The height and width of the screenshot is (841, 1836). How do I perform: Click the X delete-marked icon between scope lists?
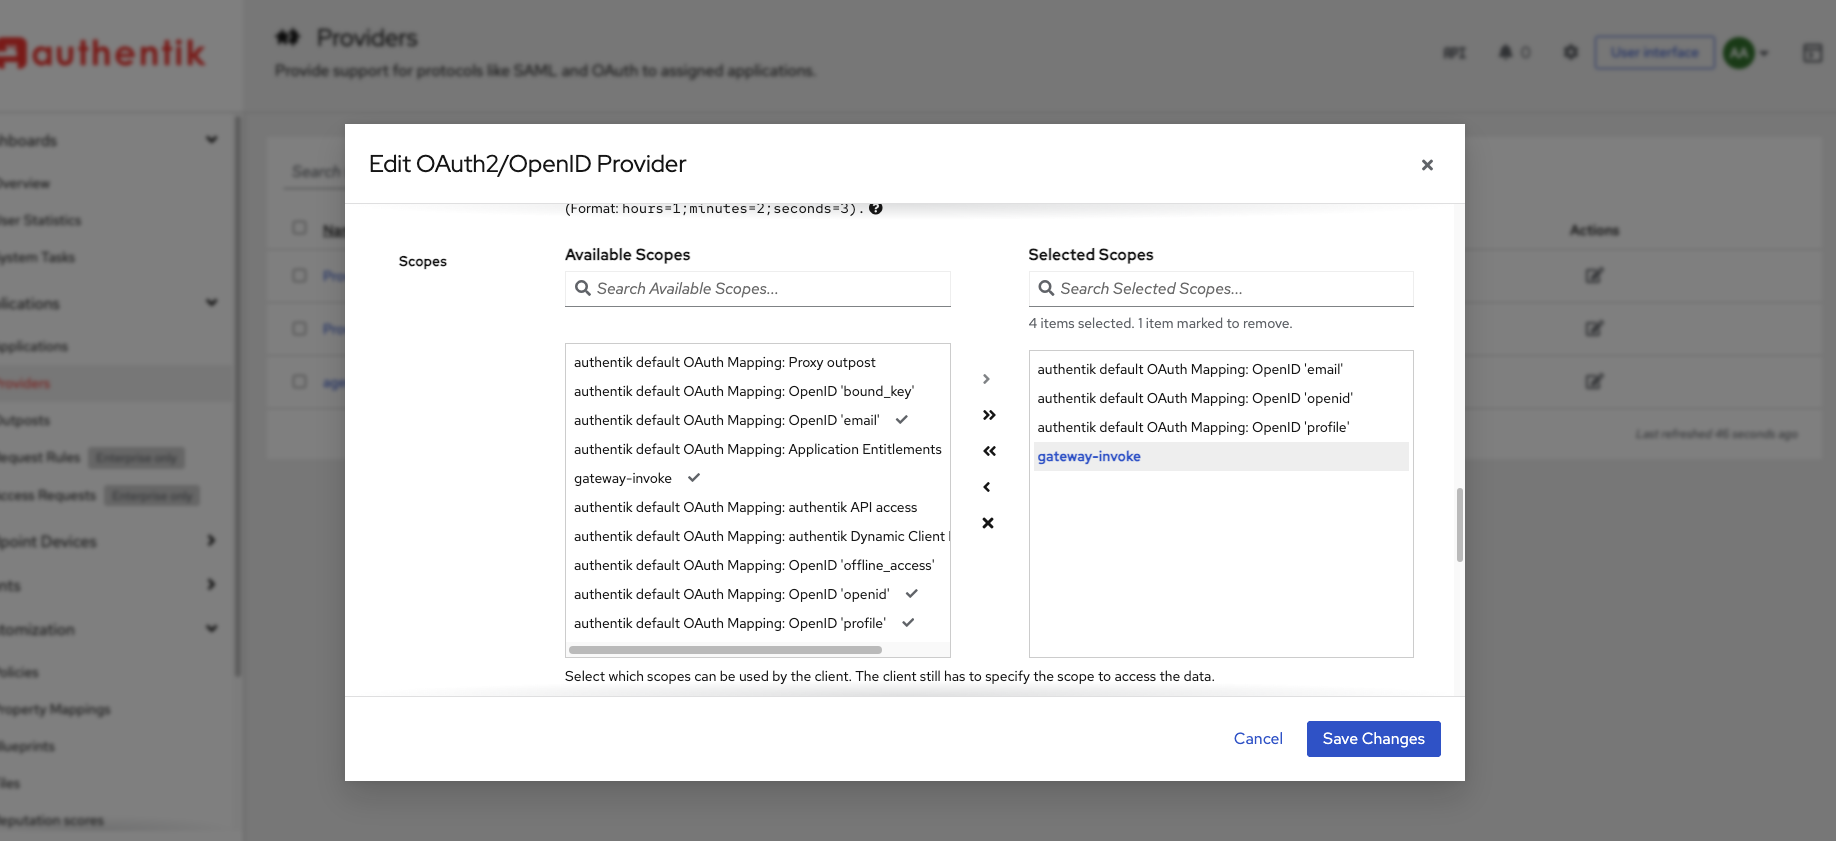(988, 523)
